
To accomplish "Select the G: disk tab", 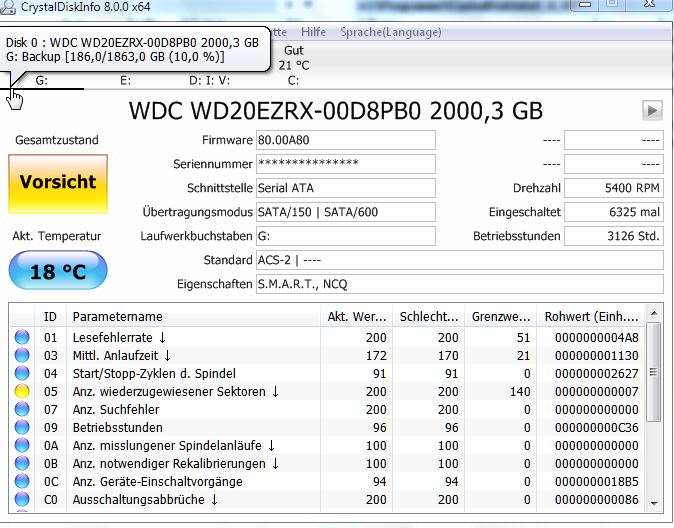I will point(42,80).
